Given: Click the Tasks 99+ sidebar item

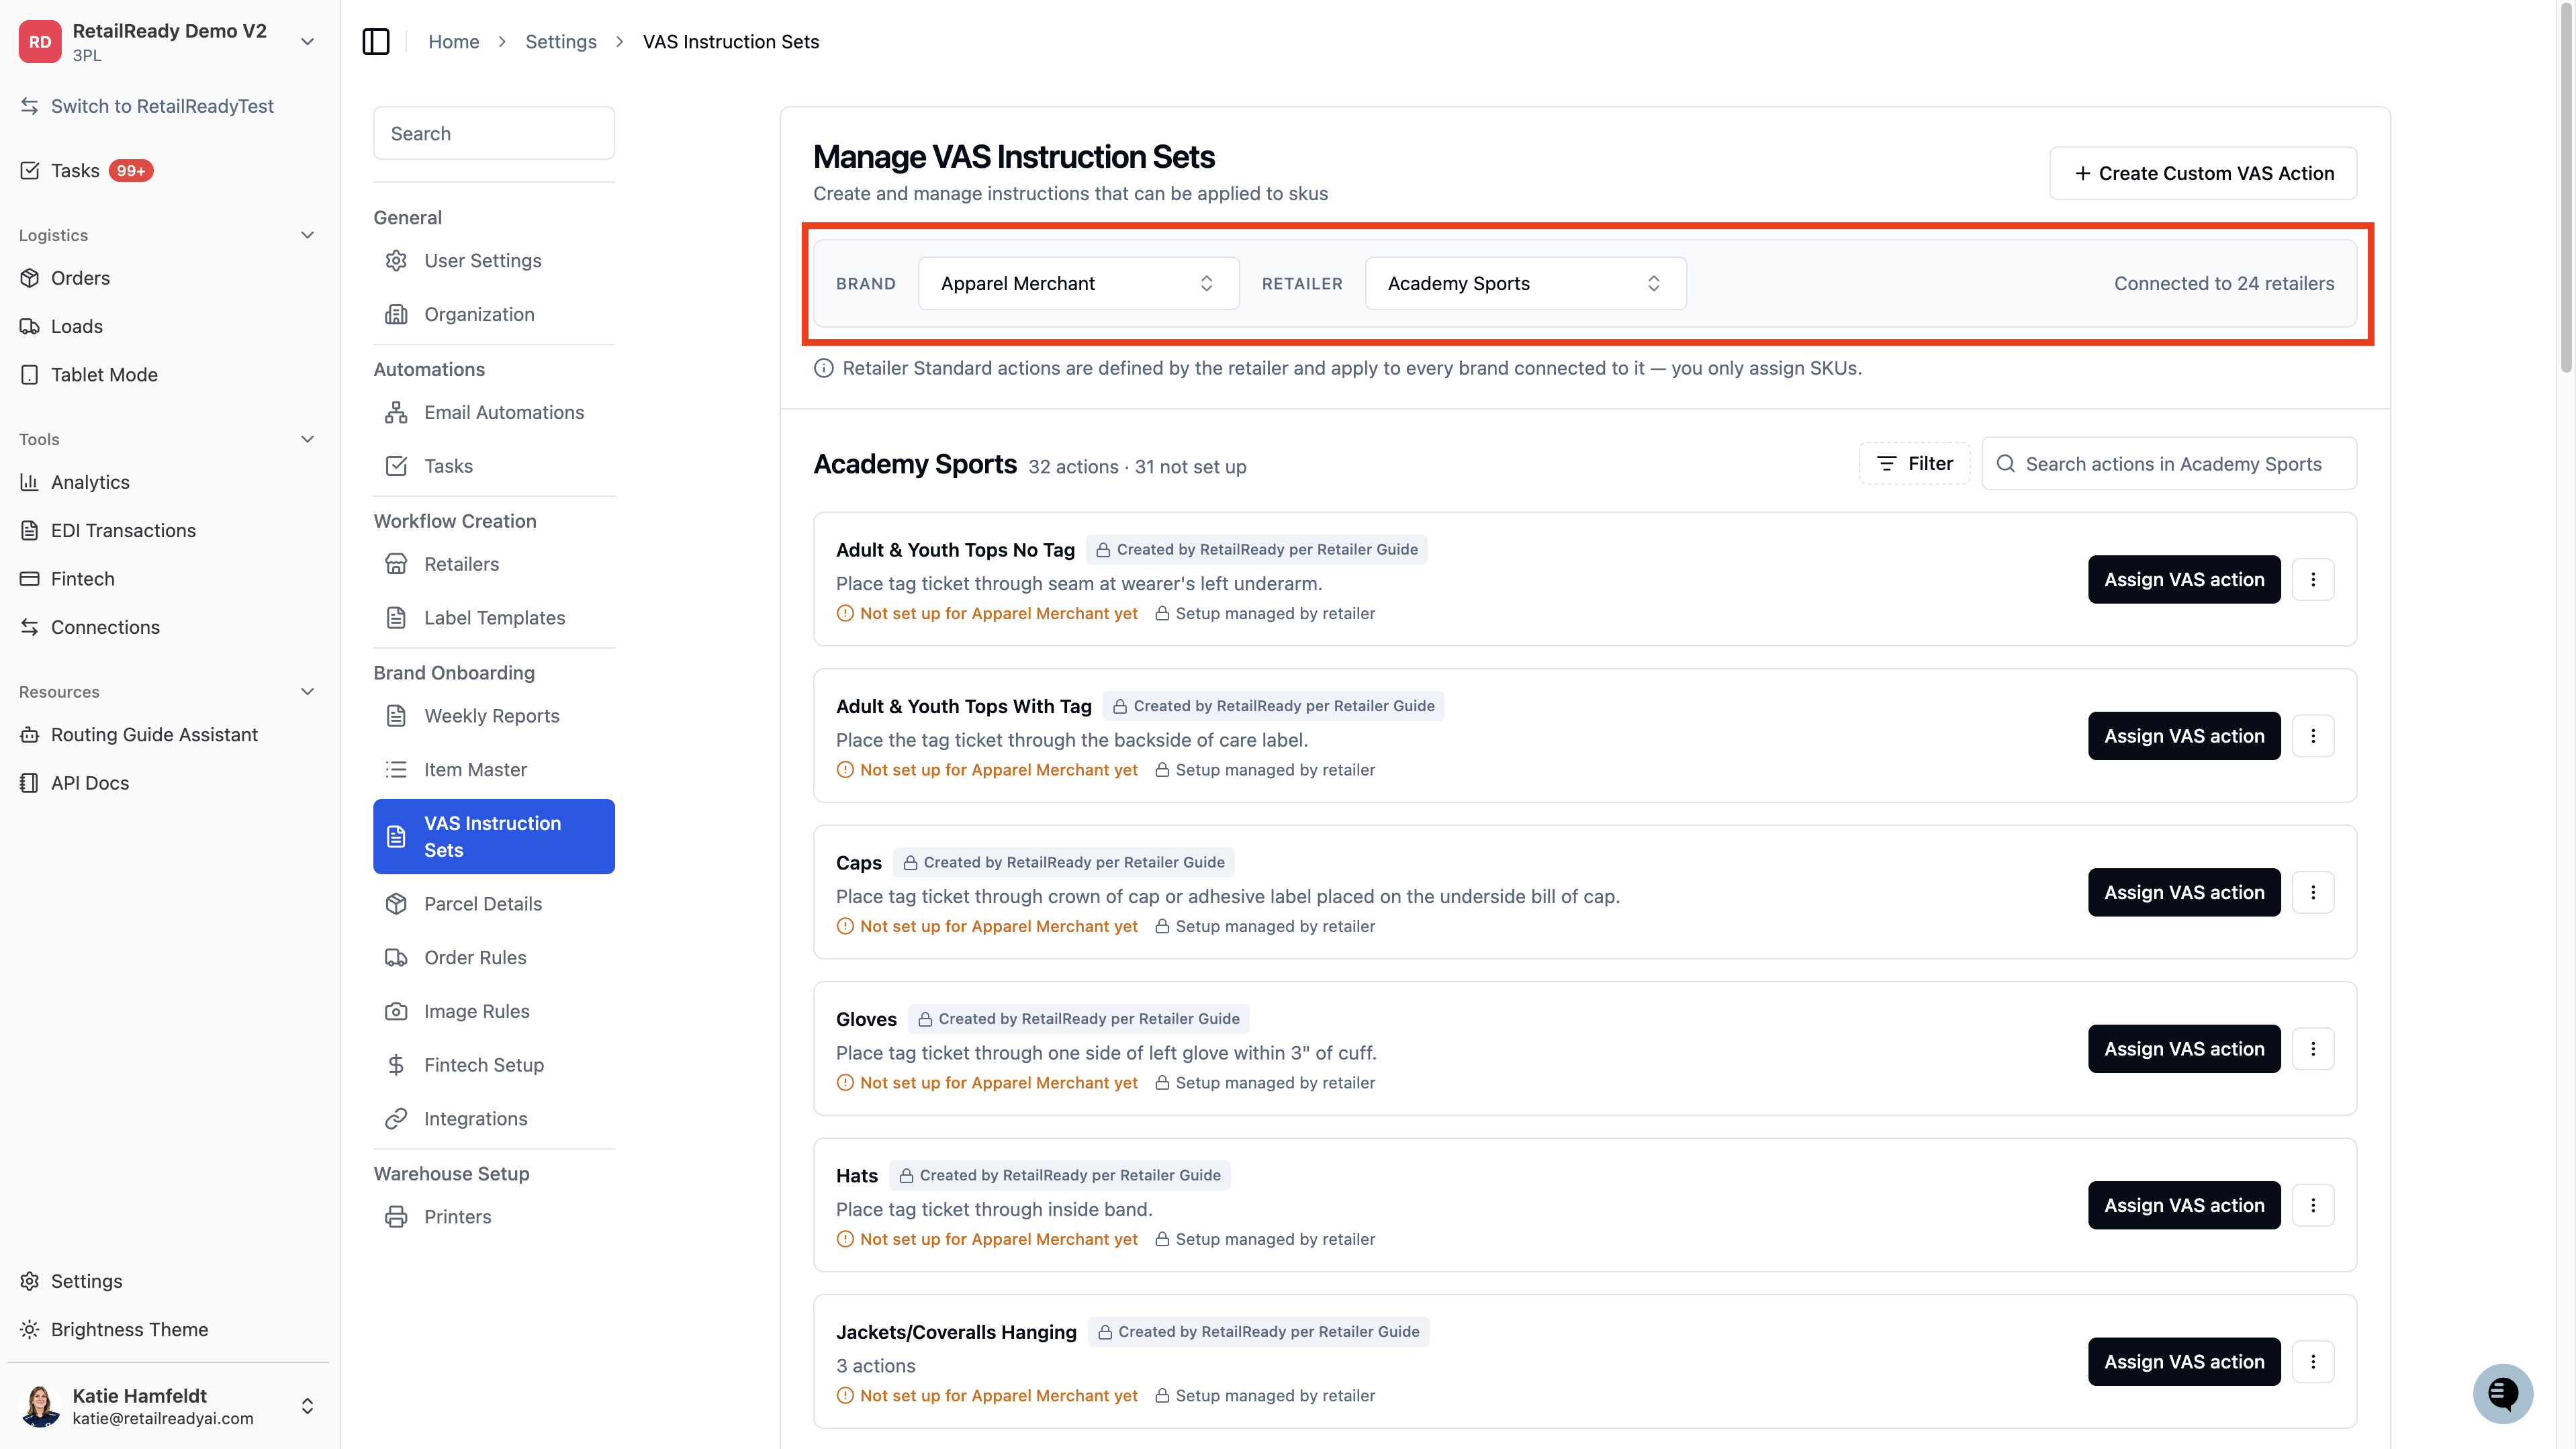Looking at the screenshot, I should (87, 171).
